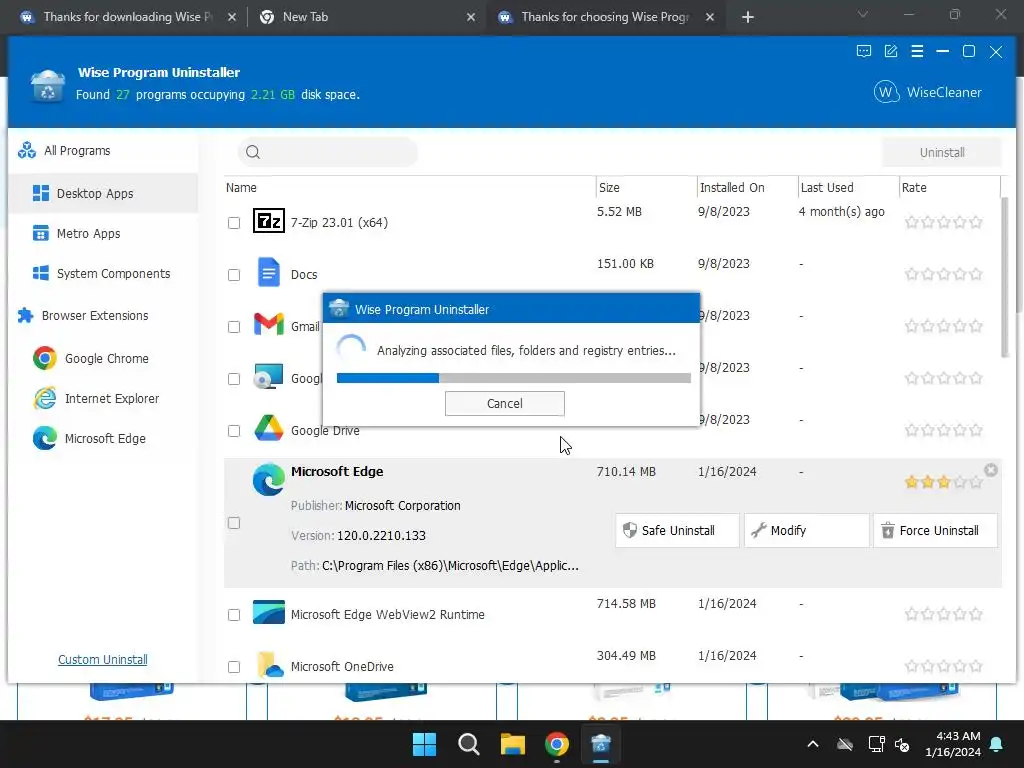The height and width of the screenshot is (768, 1024).
Task: Click the network display tray icon
Action: (x=876, y=744)
